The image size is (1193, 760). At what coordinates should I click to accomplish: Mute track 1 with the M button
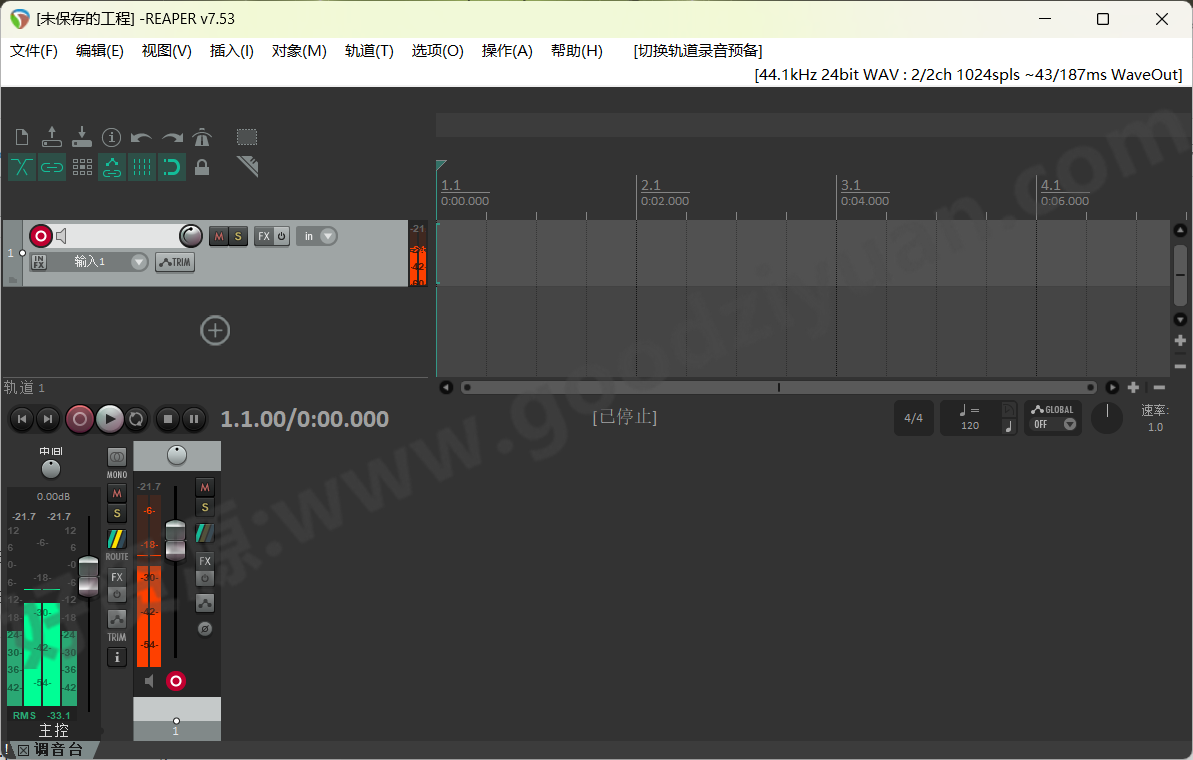(218, 236)
